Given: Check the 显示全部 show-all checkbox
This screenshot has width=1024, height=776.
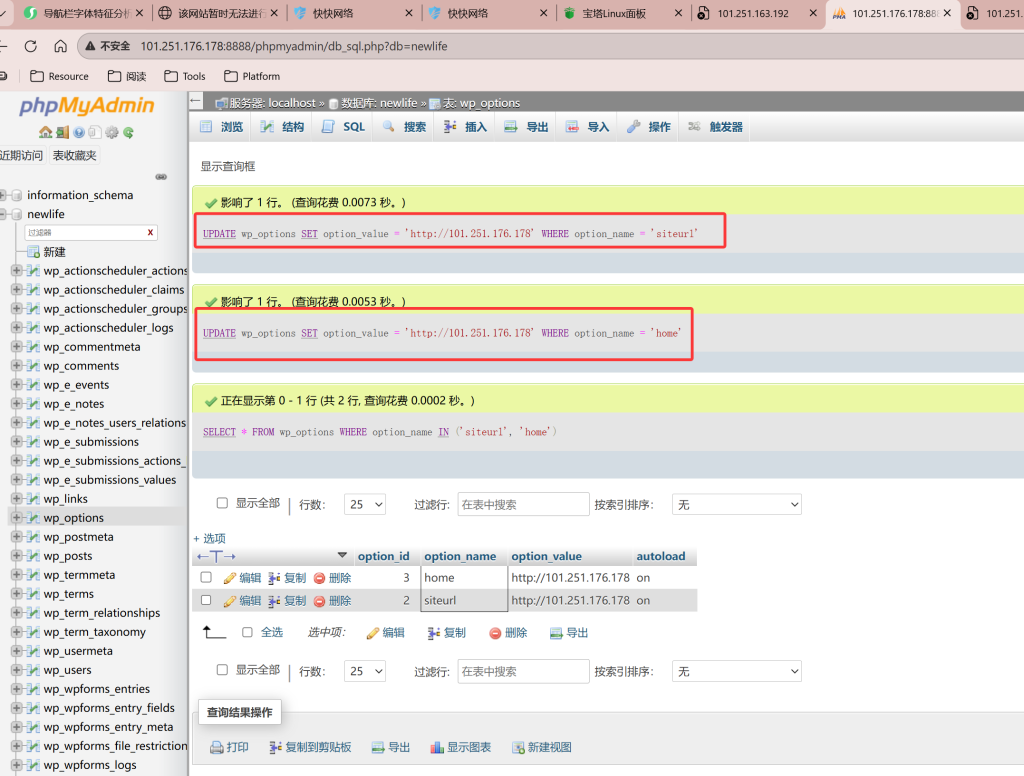Looking at the screenshot, I should click(x=220, y=503).
